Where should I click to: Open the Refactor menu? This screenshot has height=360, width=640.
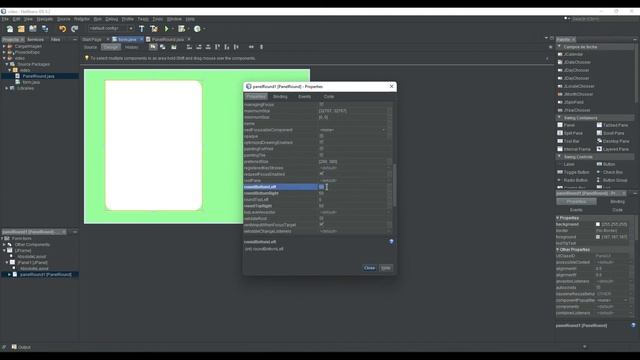pos(82,19)
